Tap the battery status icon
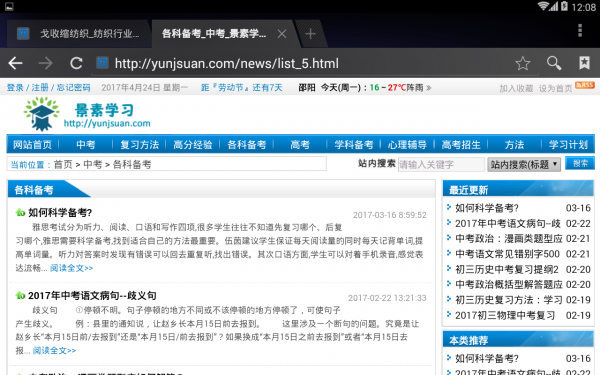 click(564, 7)
